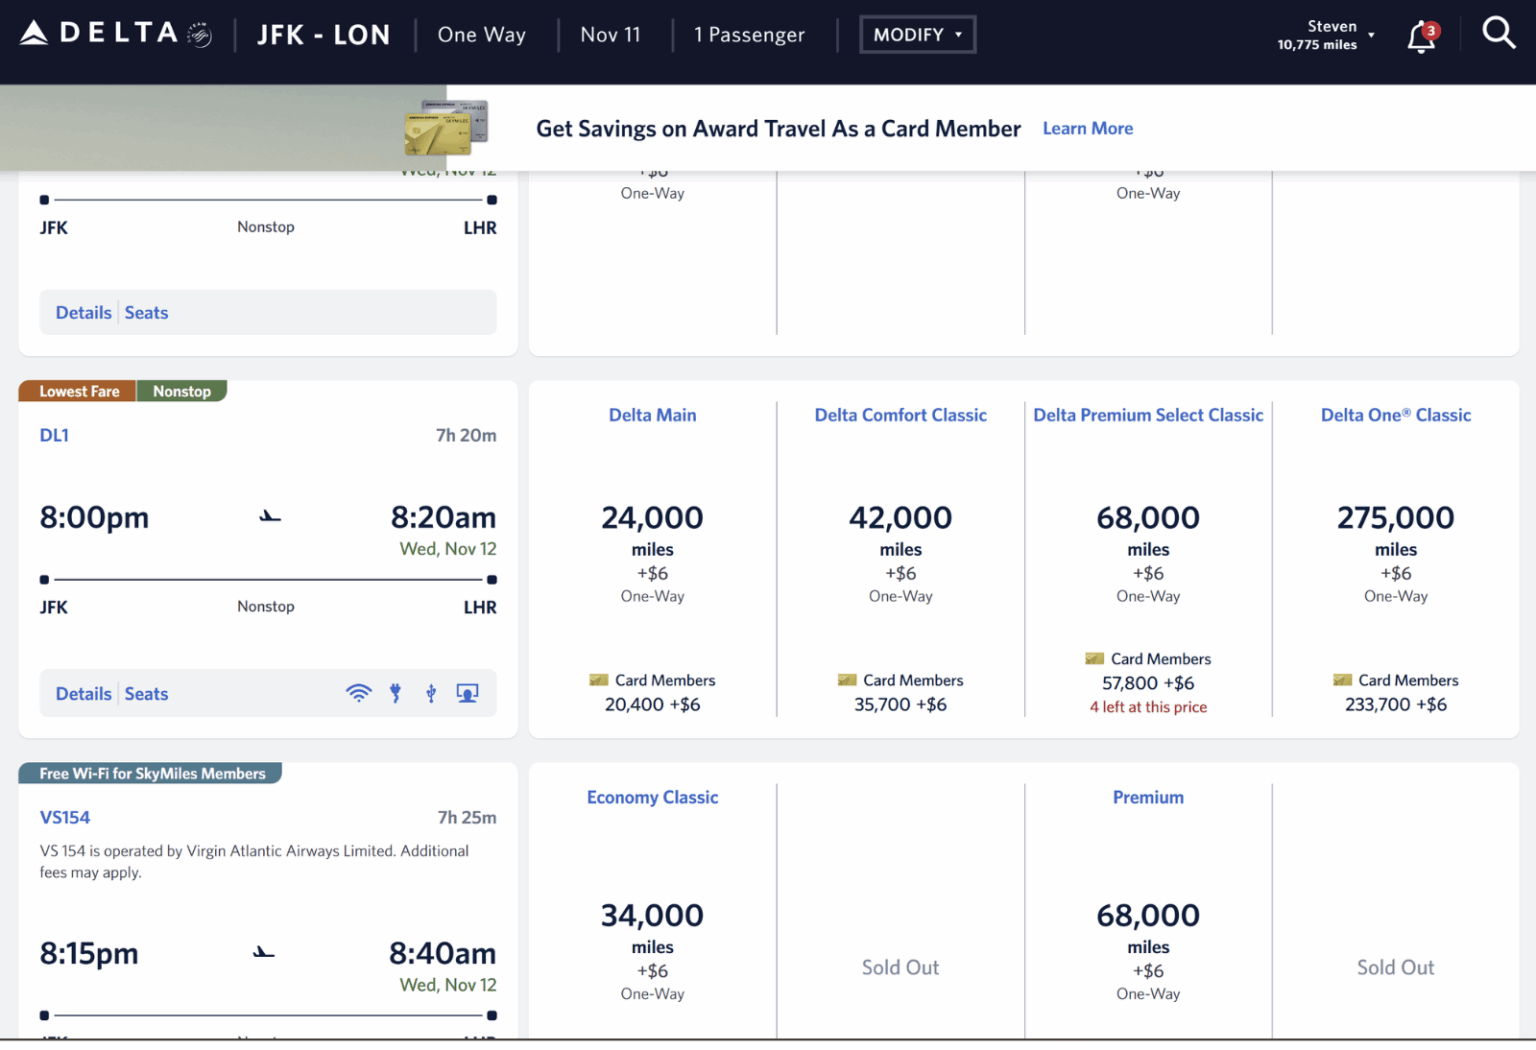This screenshot has height=1050, width=1536.
Task: Click the search magnifier icon
Action: pos(1499,33)
